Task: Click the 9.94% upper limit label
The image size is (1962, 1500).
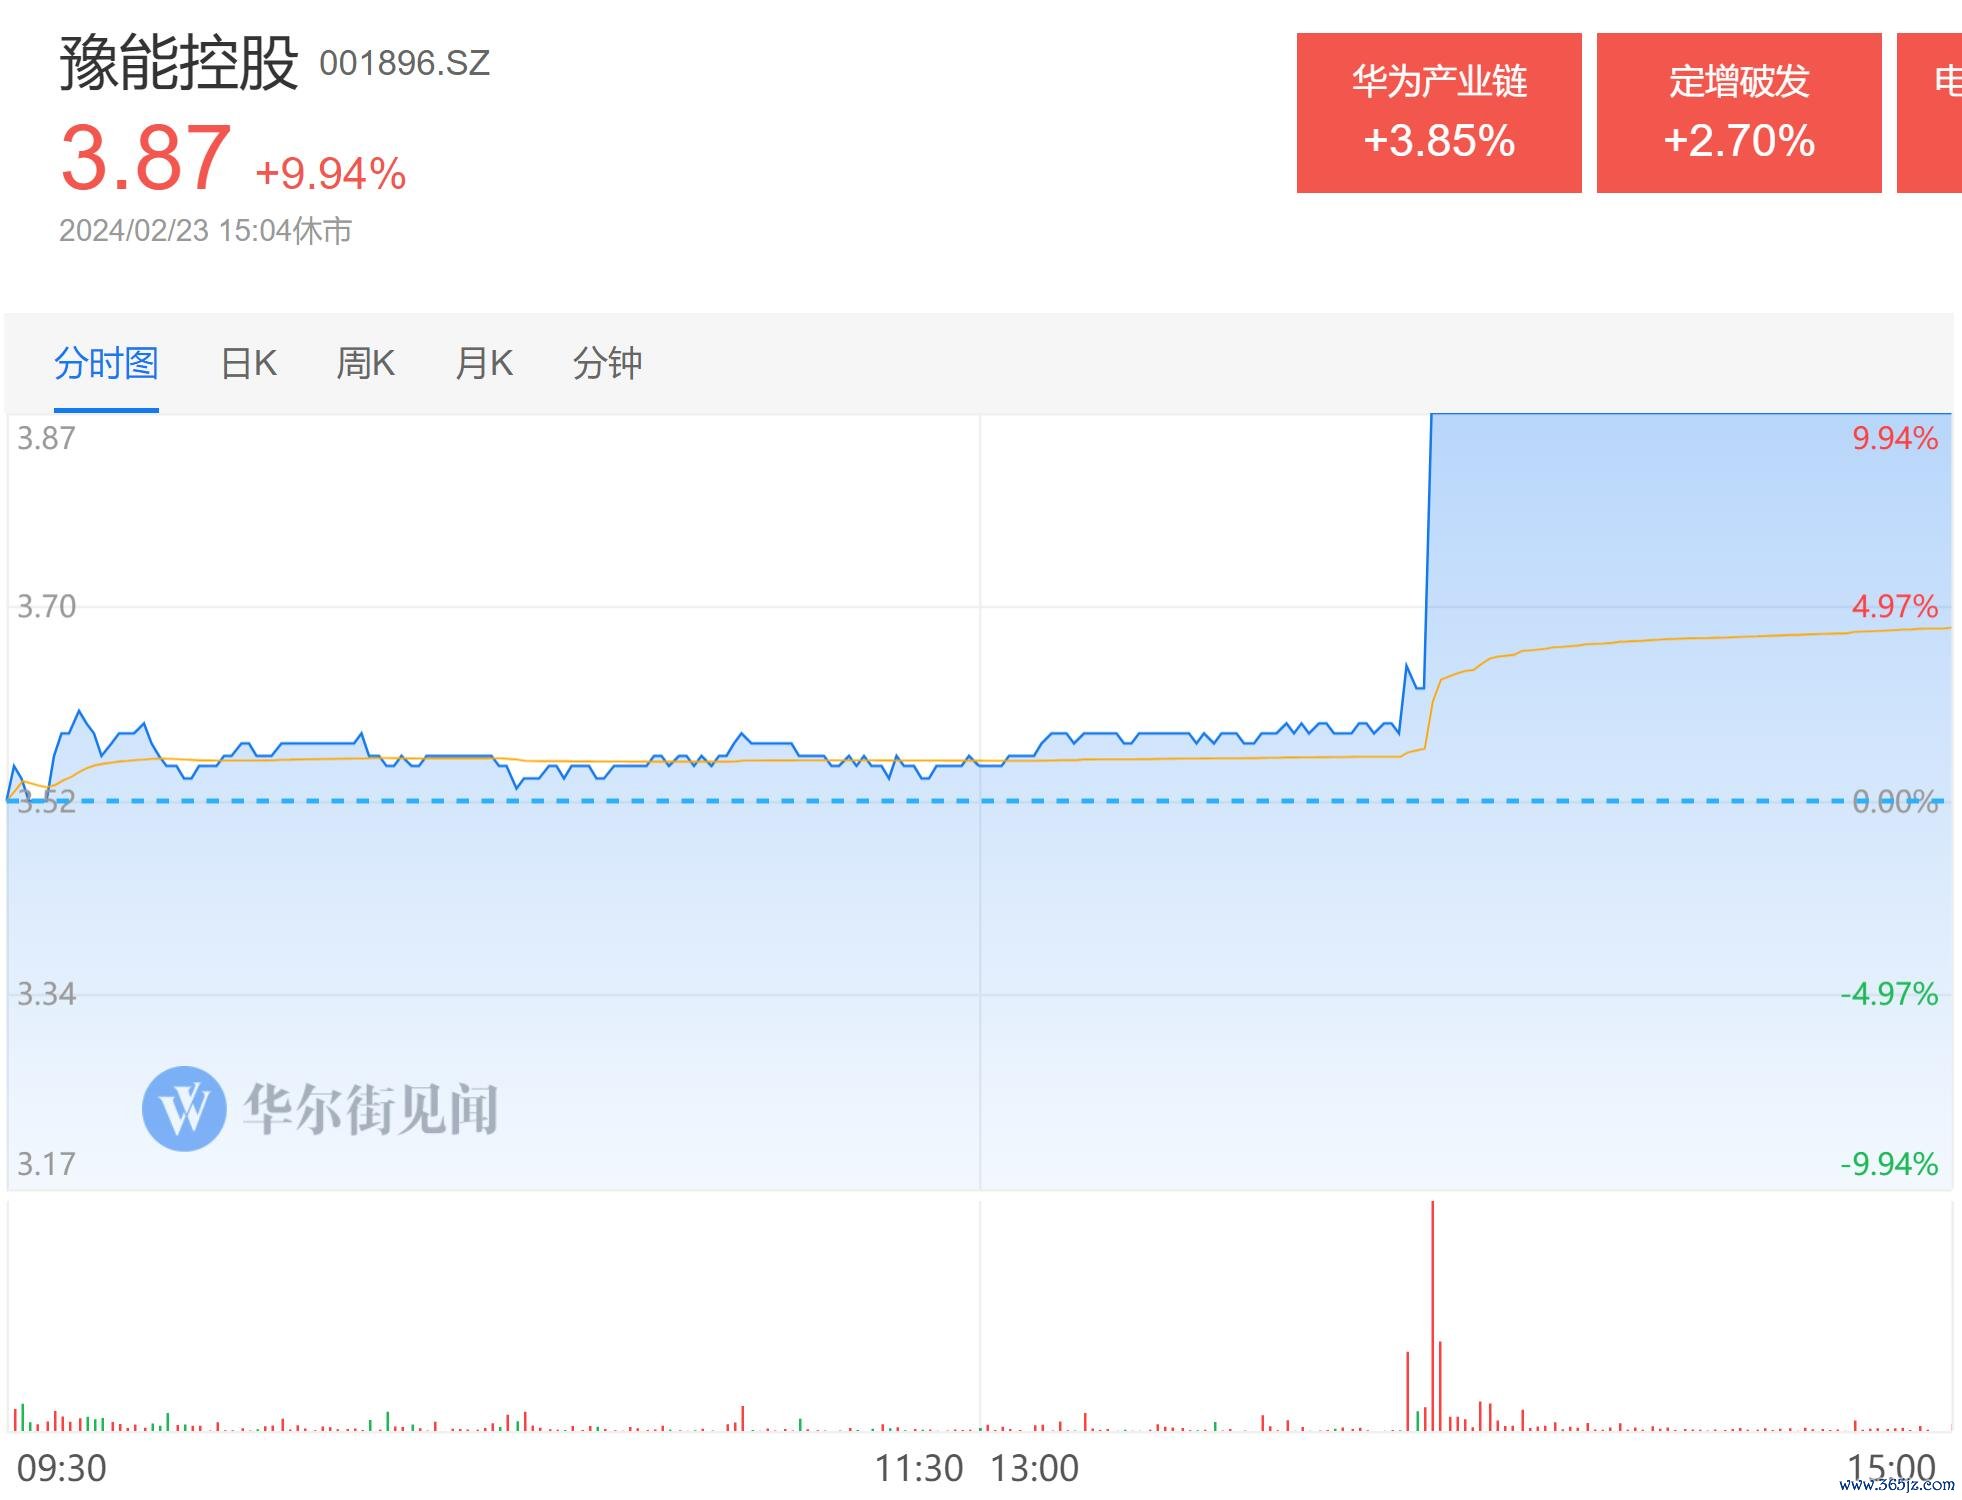Action: click(1895, 438)
